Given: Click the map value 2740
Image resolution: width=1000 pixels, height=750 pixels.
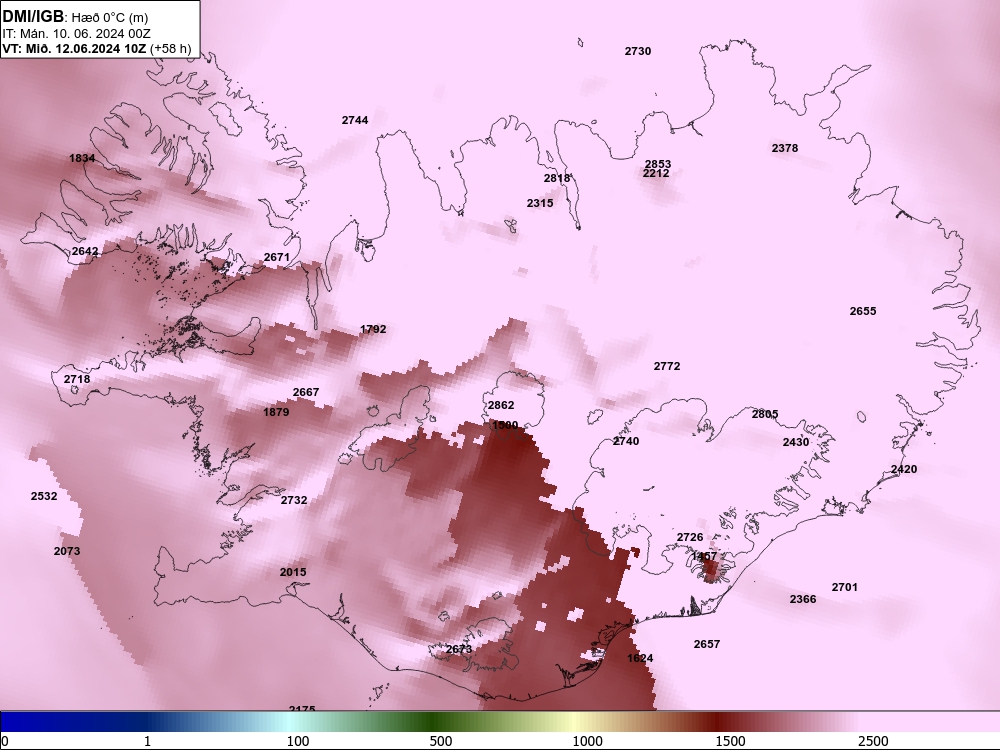Looking at the screenshot, I should pyautogui.click(x=626, y=441).
